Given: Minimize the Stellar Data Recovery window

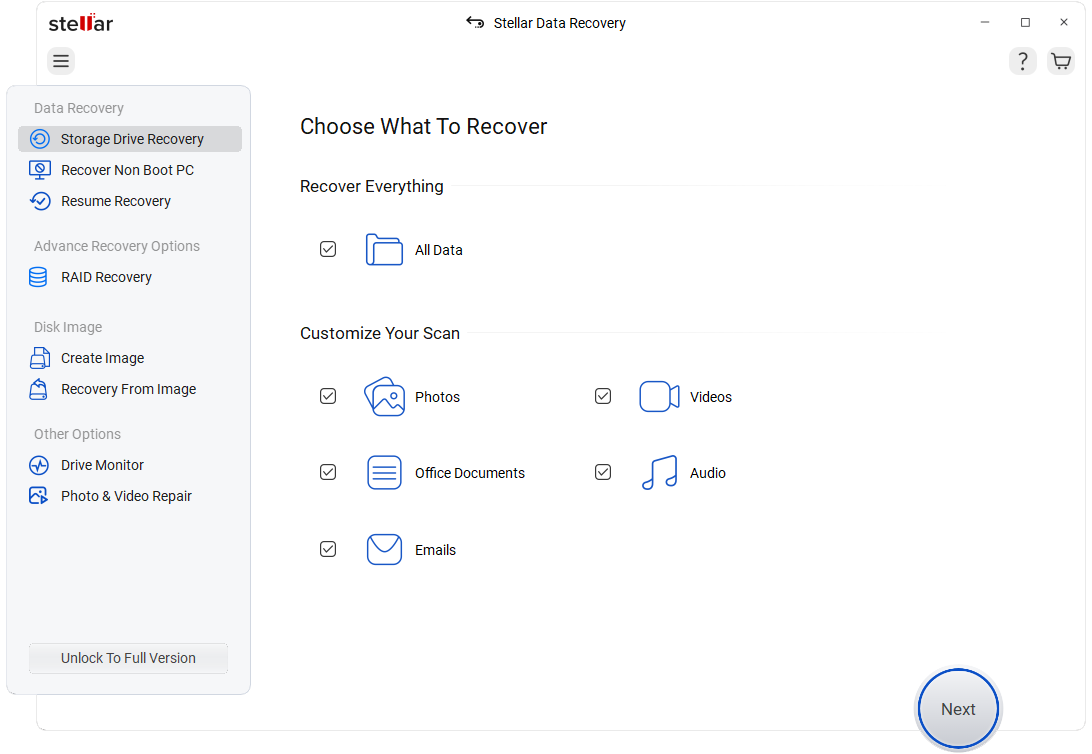Looking at the screenshot, I should (x=985, y=22).
